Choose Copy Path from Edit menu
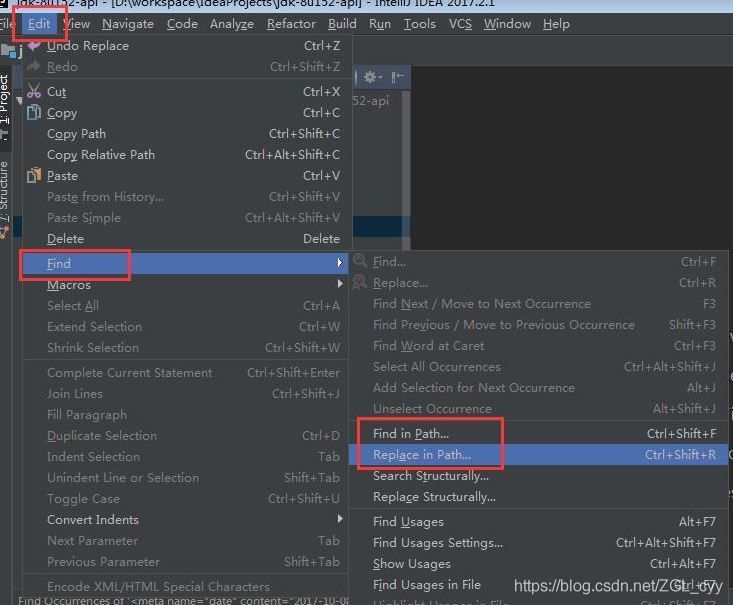733x605 pixels. pos(186,134)
